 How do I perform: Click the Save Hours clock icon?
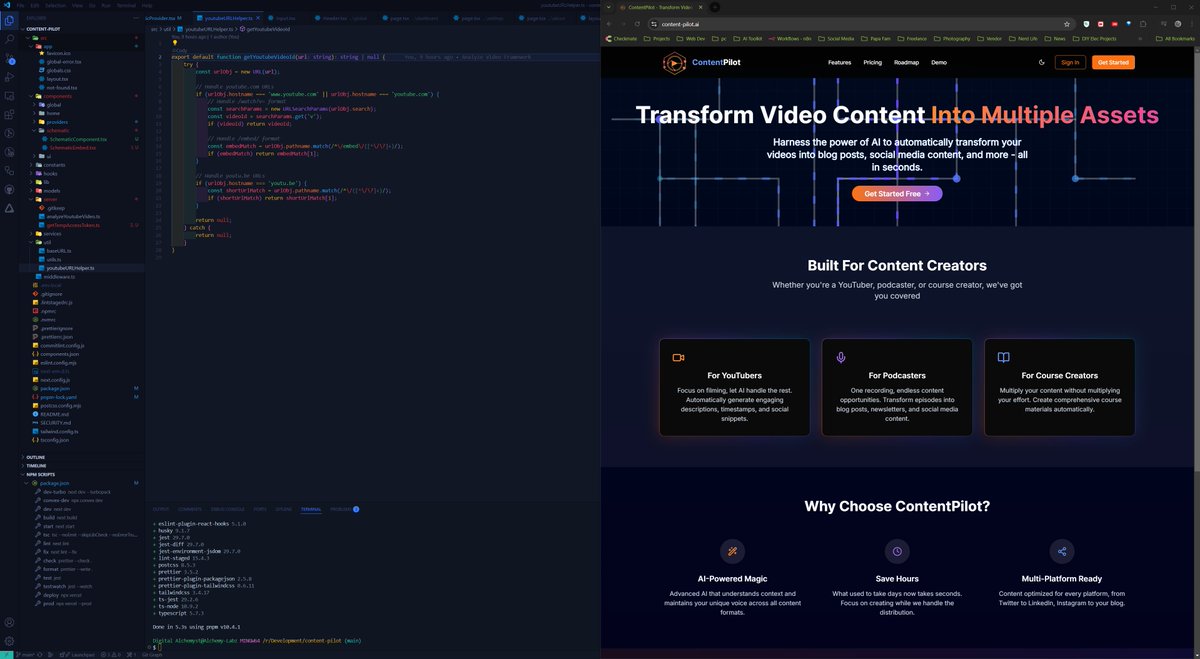click(897, 551)
